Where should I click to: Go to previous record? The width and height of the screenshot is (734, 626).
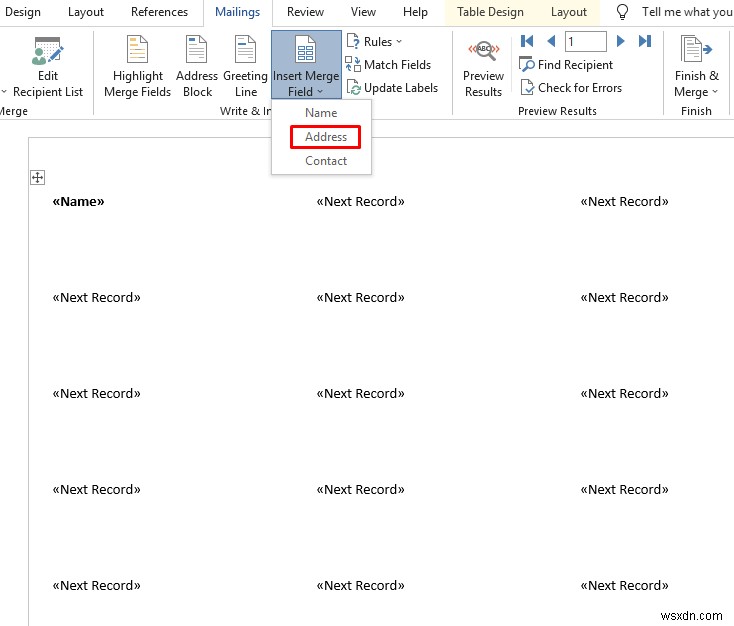pos(551,41)
